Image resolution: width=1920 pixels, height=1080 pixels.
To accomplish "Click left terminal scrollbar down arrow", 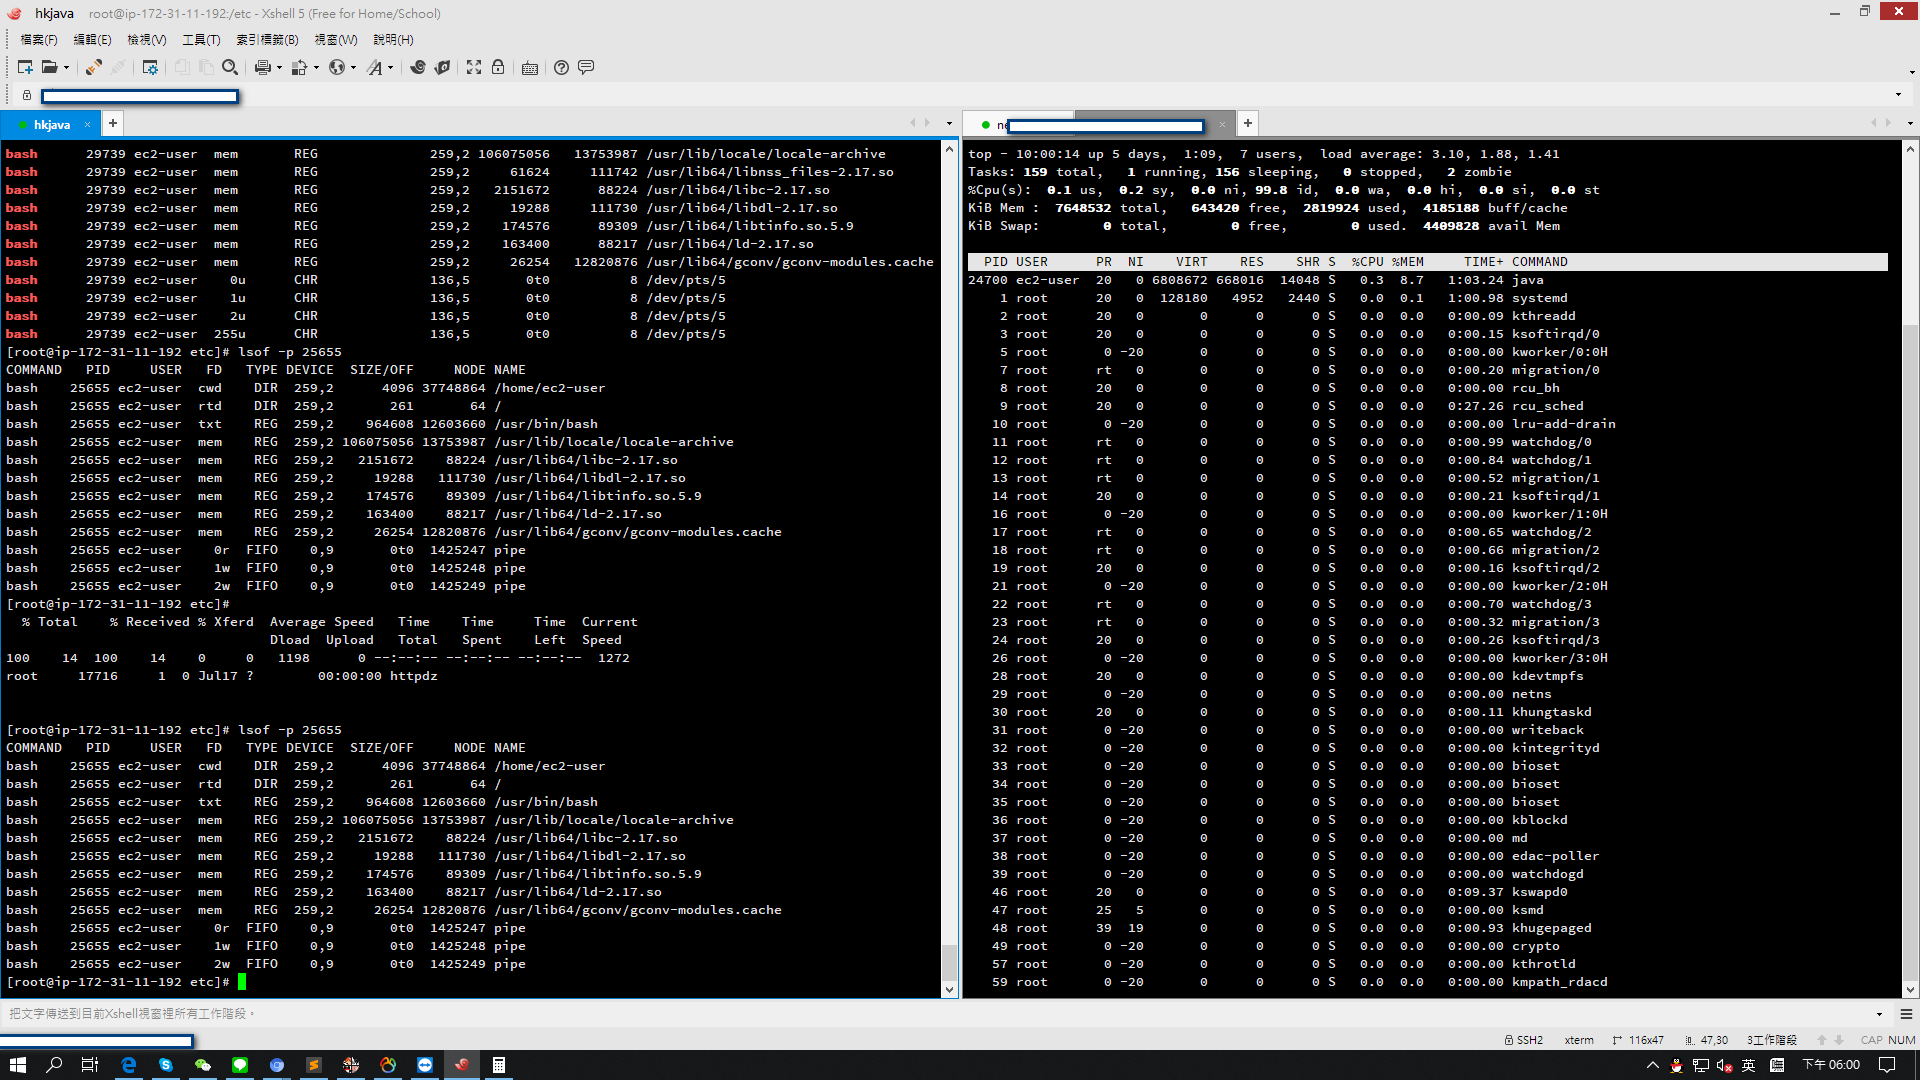I will (949, 989).
